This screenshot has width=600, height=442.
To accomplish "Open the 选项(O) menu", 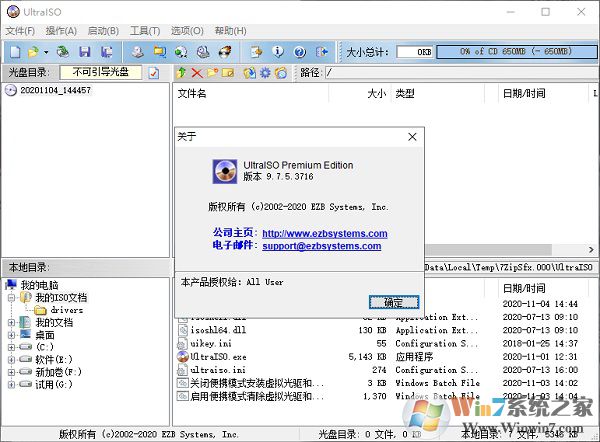I will coord(187,31).
